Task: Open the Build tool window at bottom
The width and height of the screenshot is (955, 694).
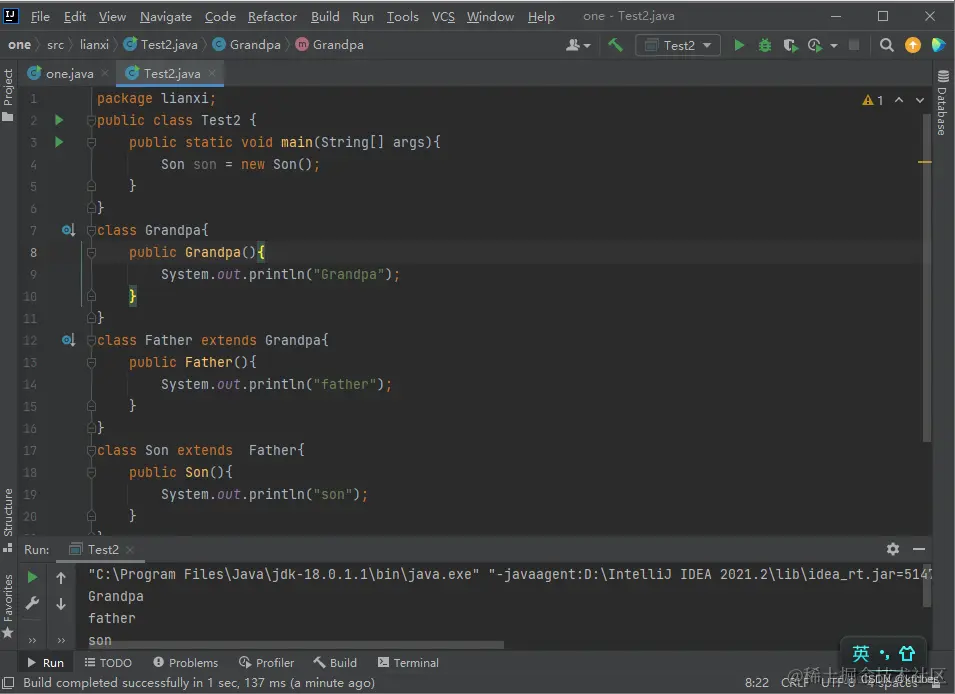Action: click(336, 662)
